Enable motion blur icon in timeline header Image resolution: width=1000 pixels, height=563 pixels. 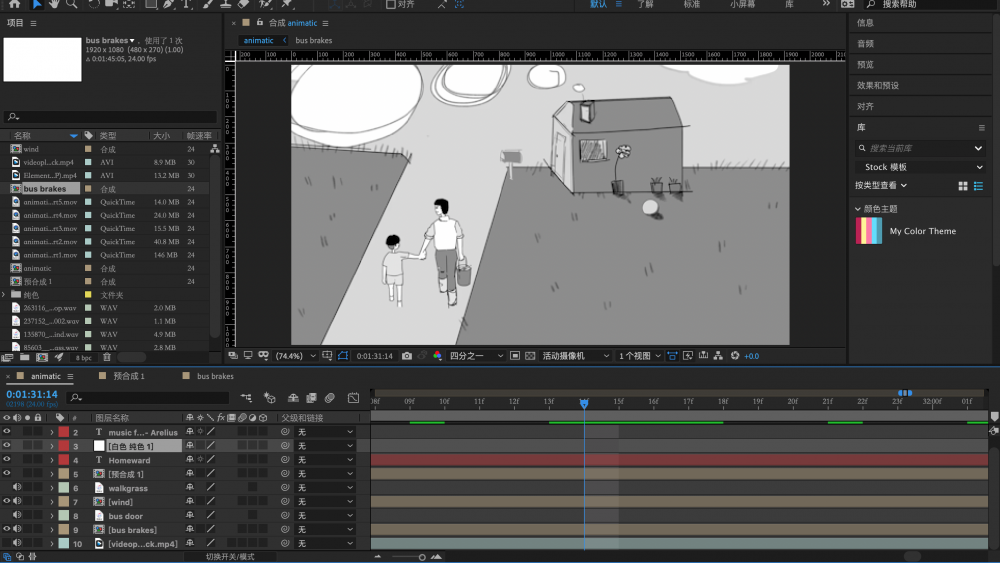pyautogui.click(x=330, y=398)
